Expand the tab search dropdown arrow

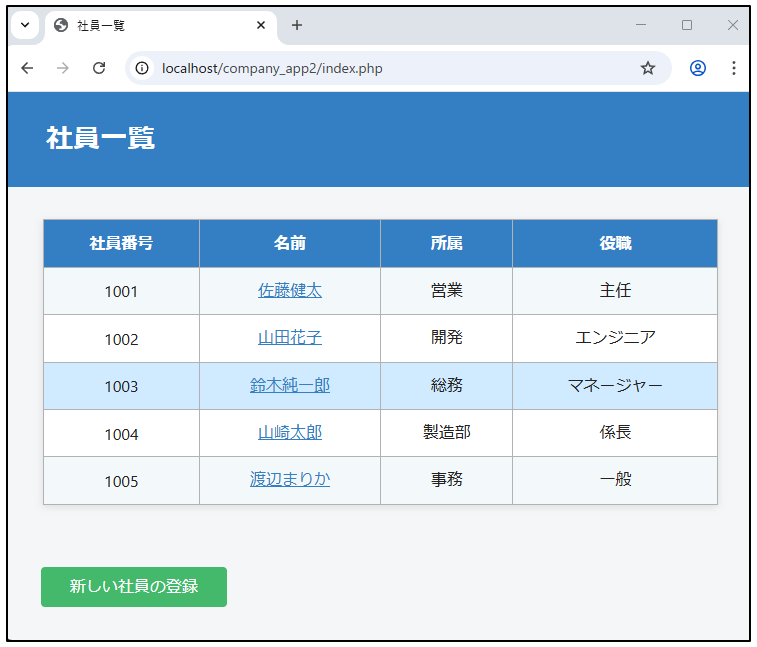pyautogui.click(x=25, y=25)
